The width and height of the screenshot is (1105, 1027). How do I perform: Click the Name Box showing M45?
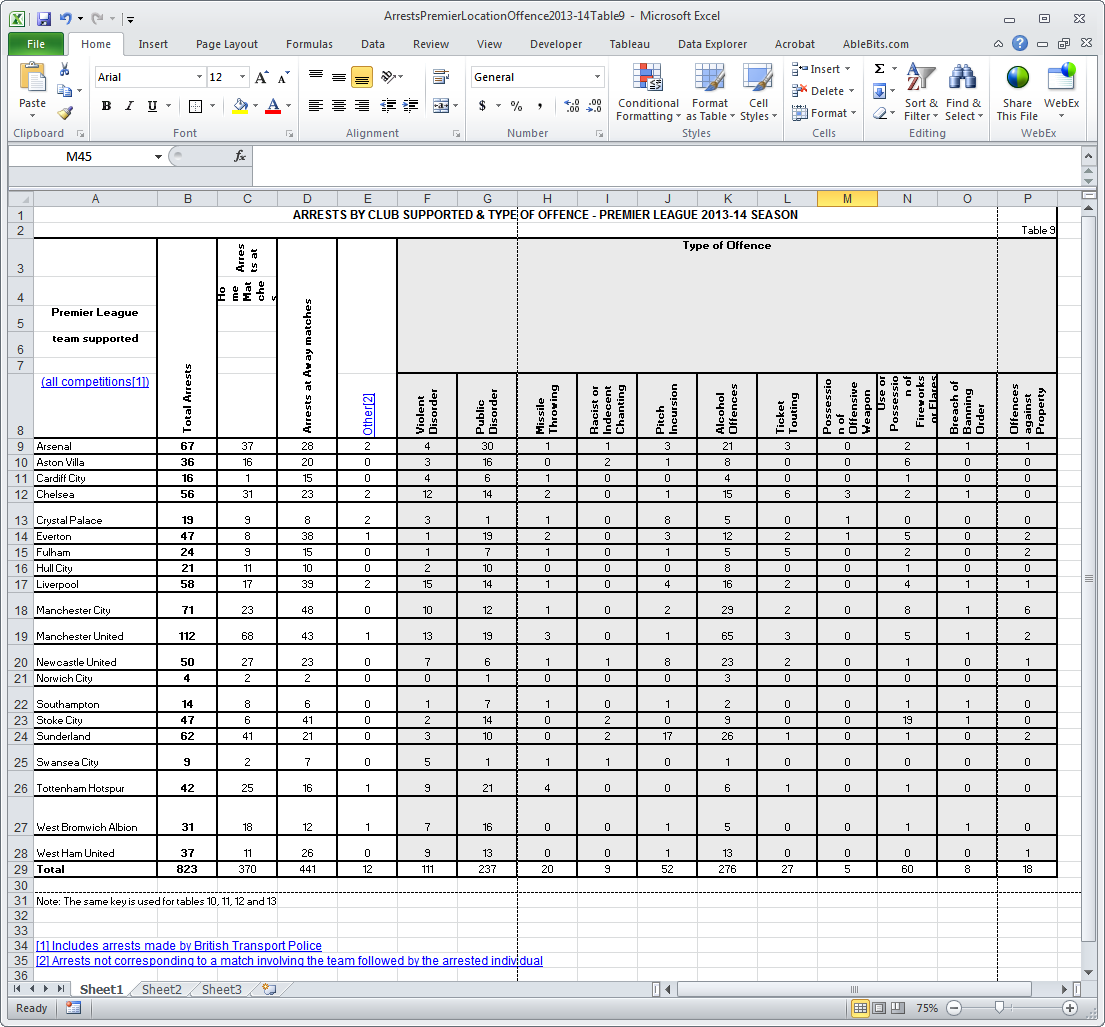coord(80,156)
